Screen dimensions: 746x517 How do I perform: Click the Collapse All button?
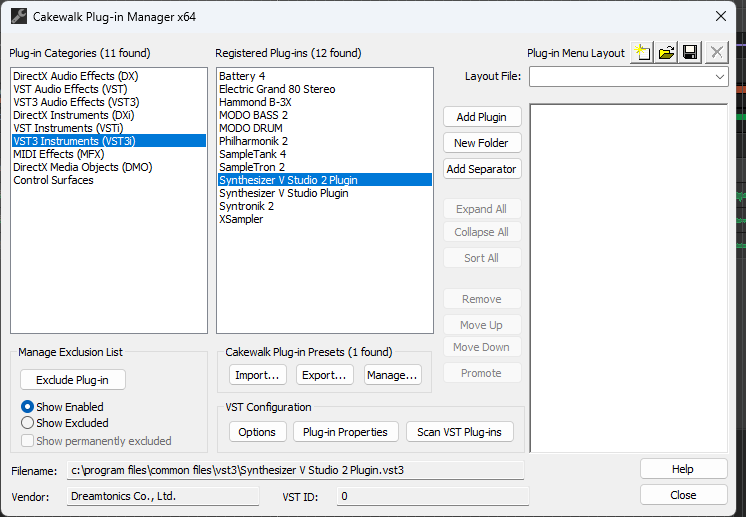pyautogui.click(x=482, y=232)
